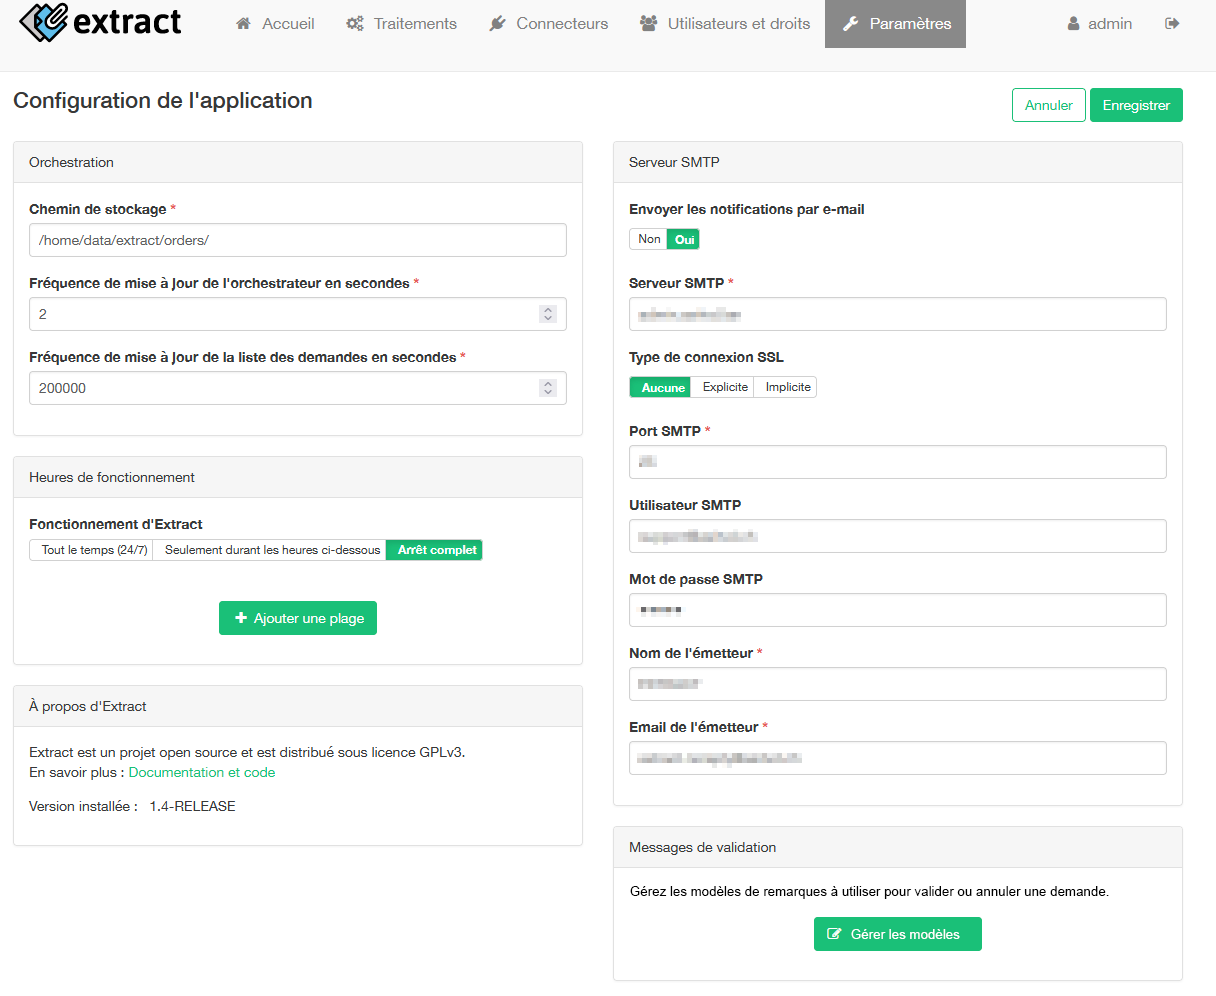Adjust orchestrator update frequency spinner

click(x=548, y=314)
